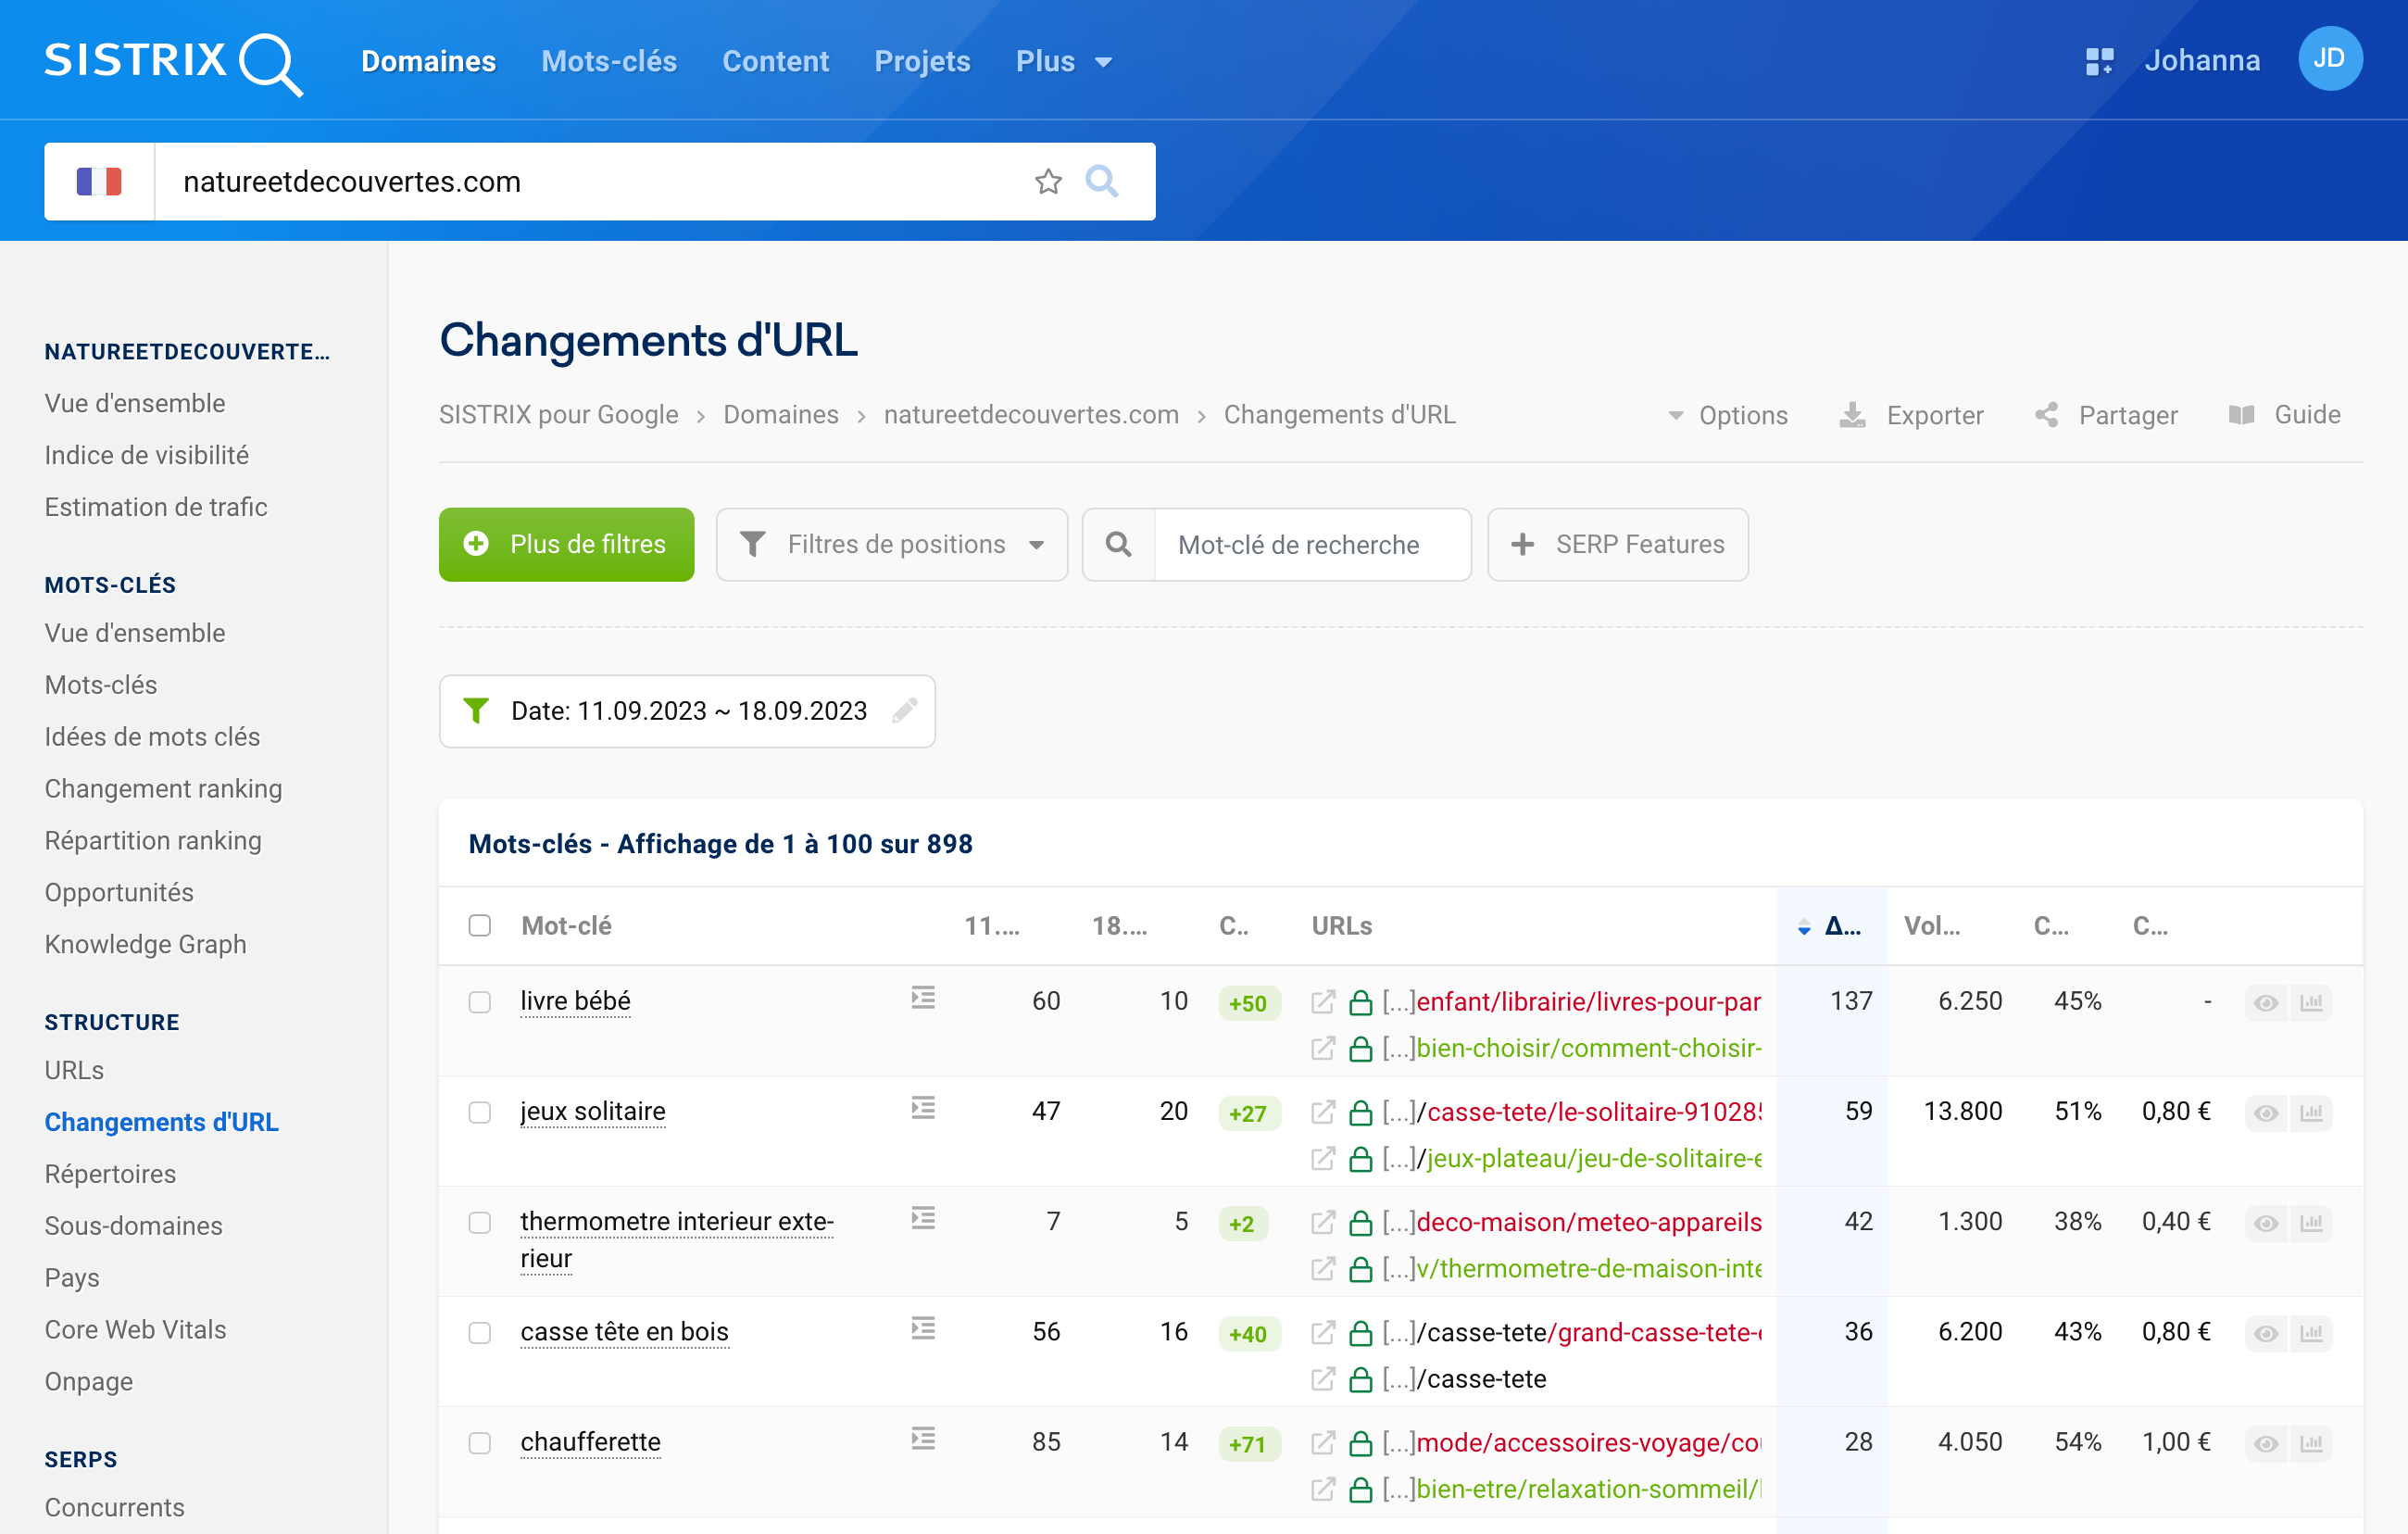This screenshot has width=2408, height=1534.
Task: Open the livre bébé keyword link
Action: [x=575, y=1001]
